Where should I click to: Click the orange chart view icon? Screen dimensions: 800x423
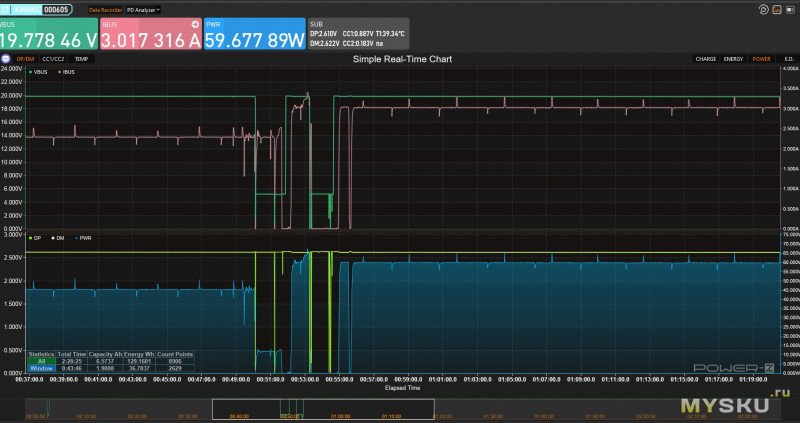pos(777,9)
